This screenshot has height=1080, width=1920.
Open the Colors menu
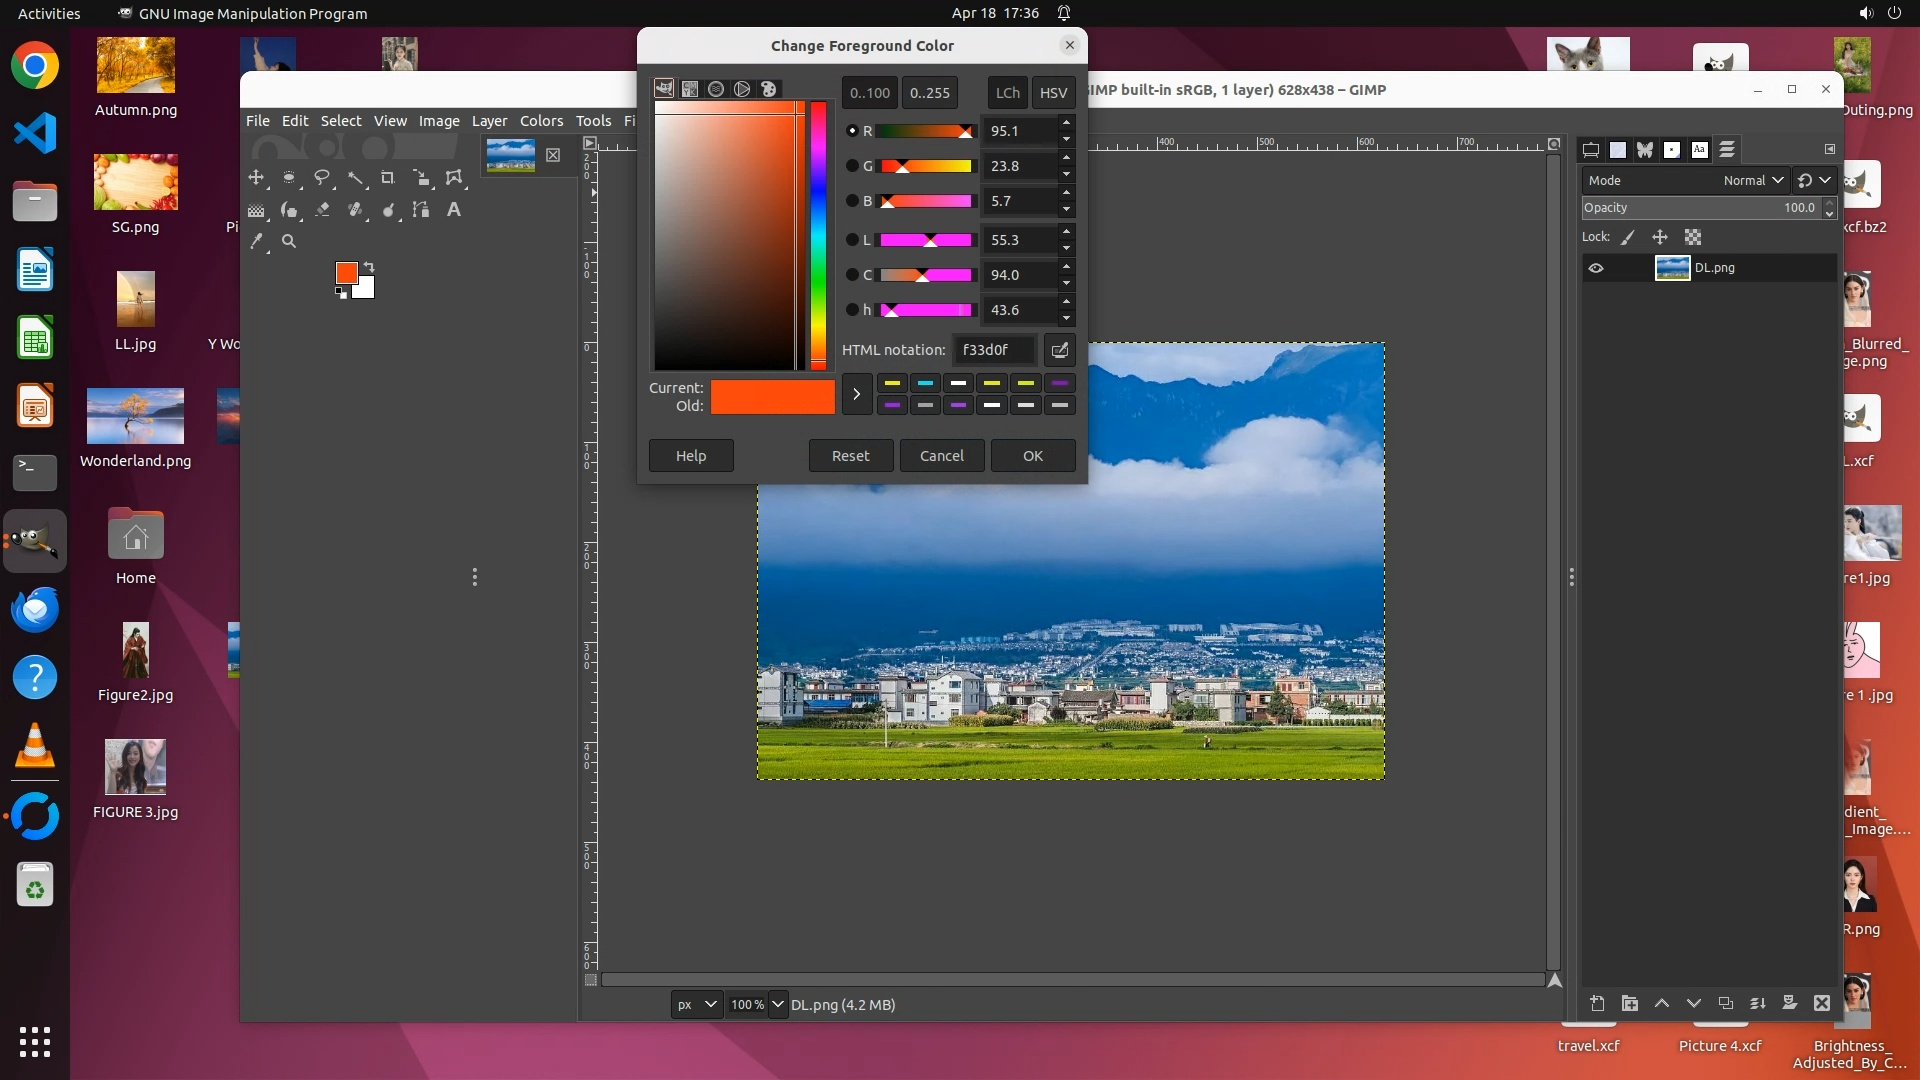(x=541, y=121)
